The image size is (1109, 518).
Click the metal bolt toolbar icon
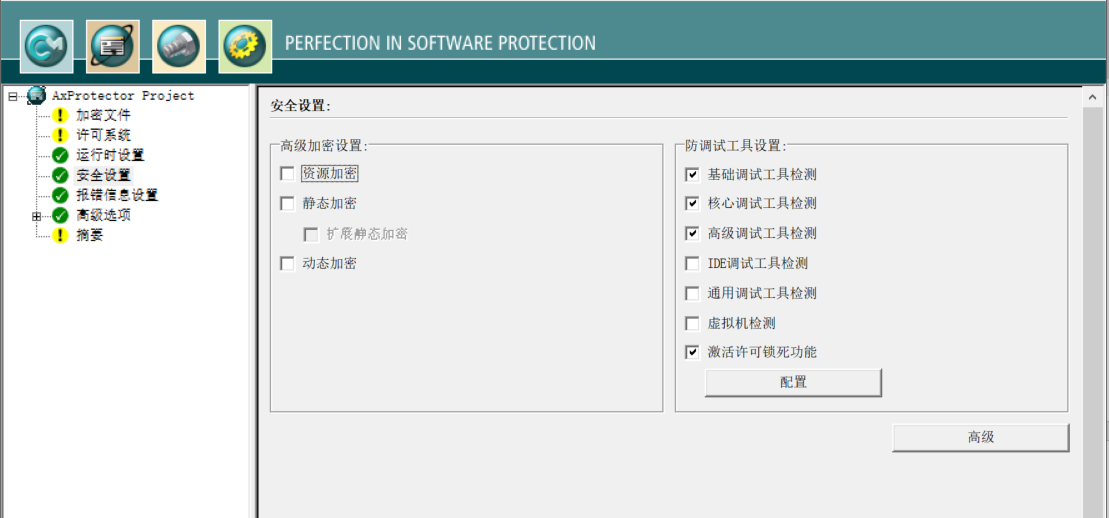179,46
